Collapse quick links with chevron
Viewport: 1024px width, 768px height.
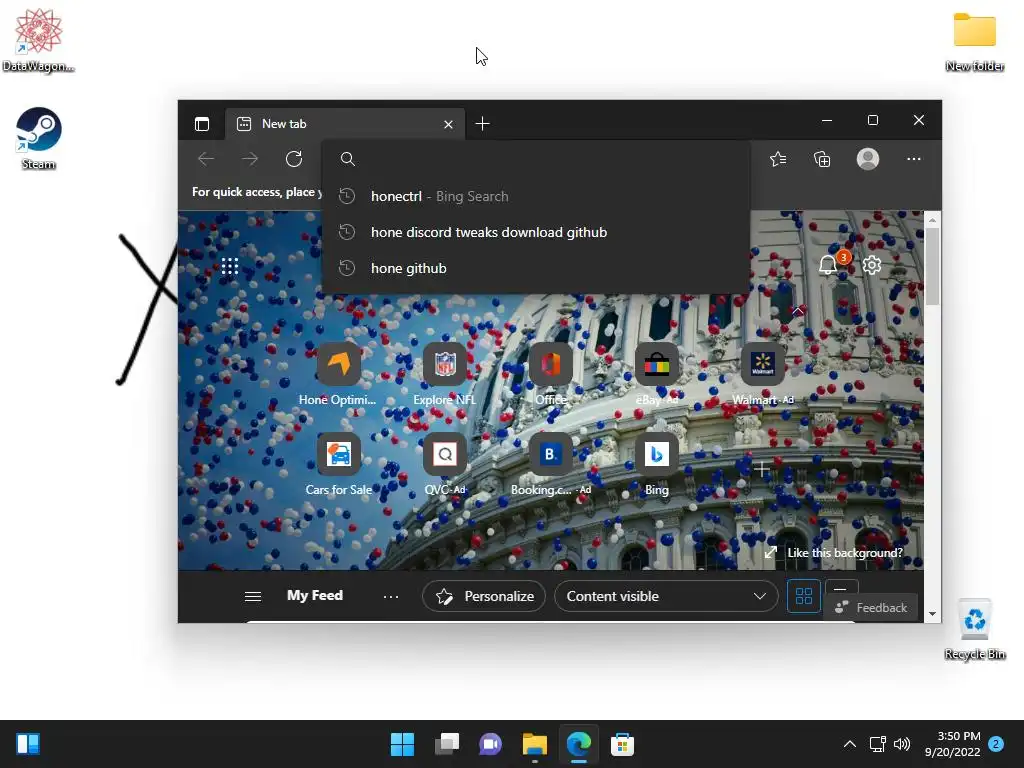798,312
